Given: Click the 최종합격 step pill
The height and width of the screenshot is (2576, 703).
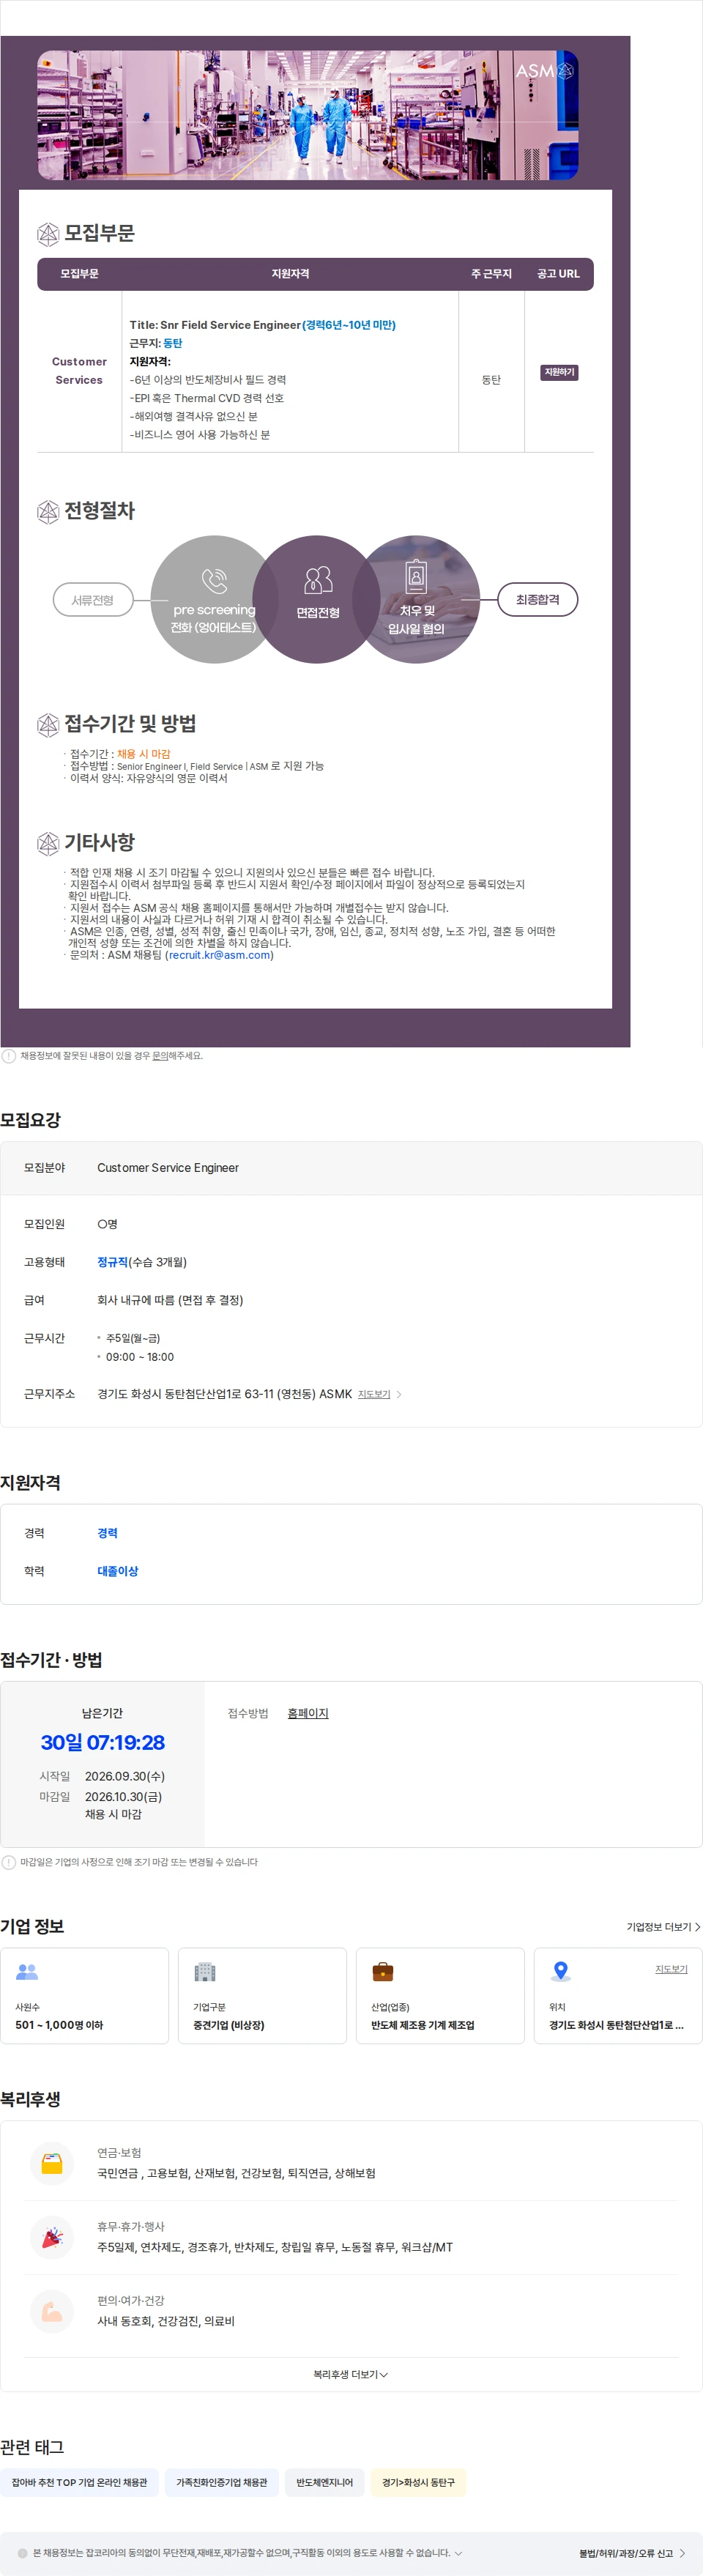Looking at the screenshot, I should pos(538,600).
